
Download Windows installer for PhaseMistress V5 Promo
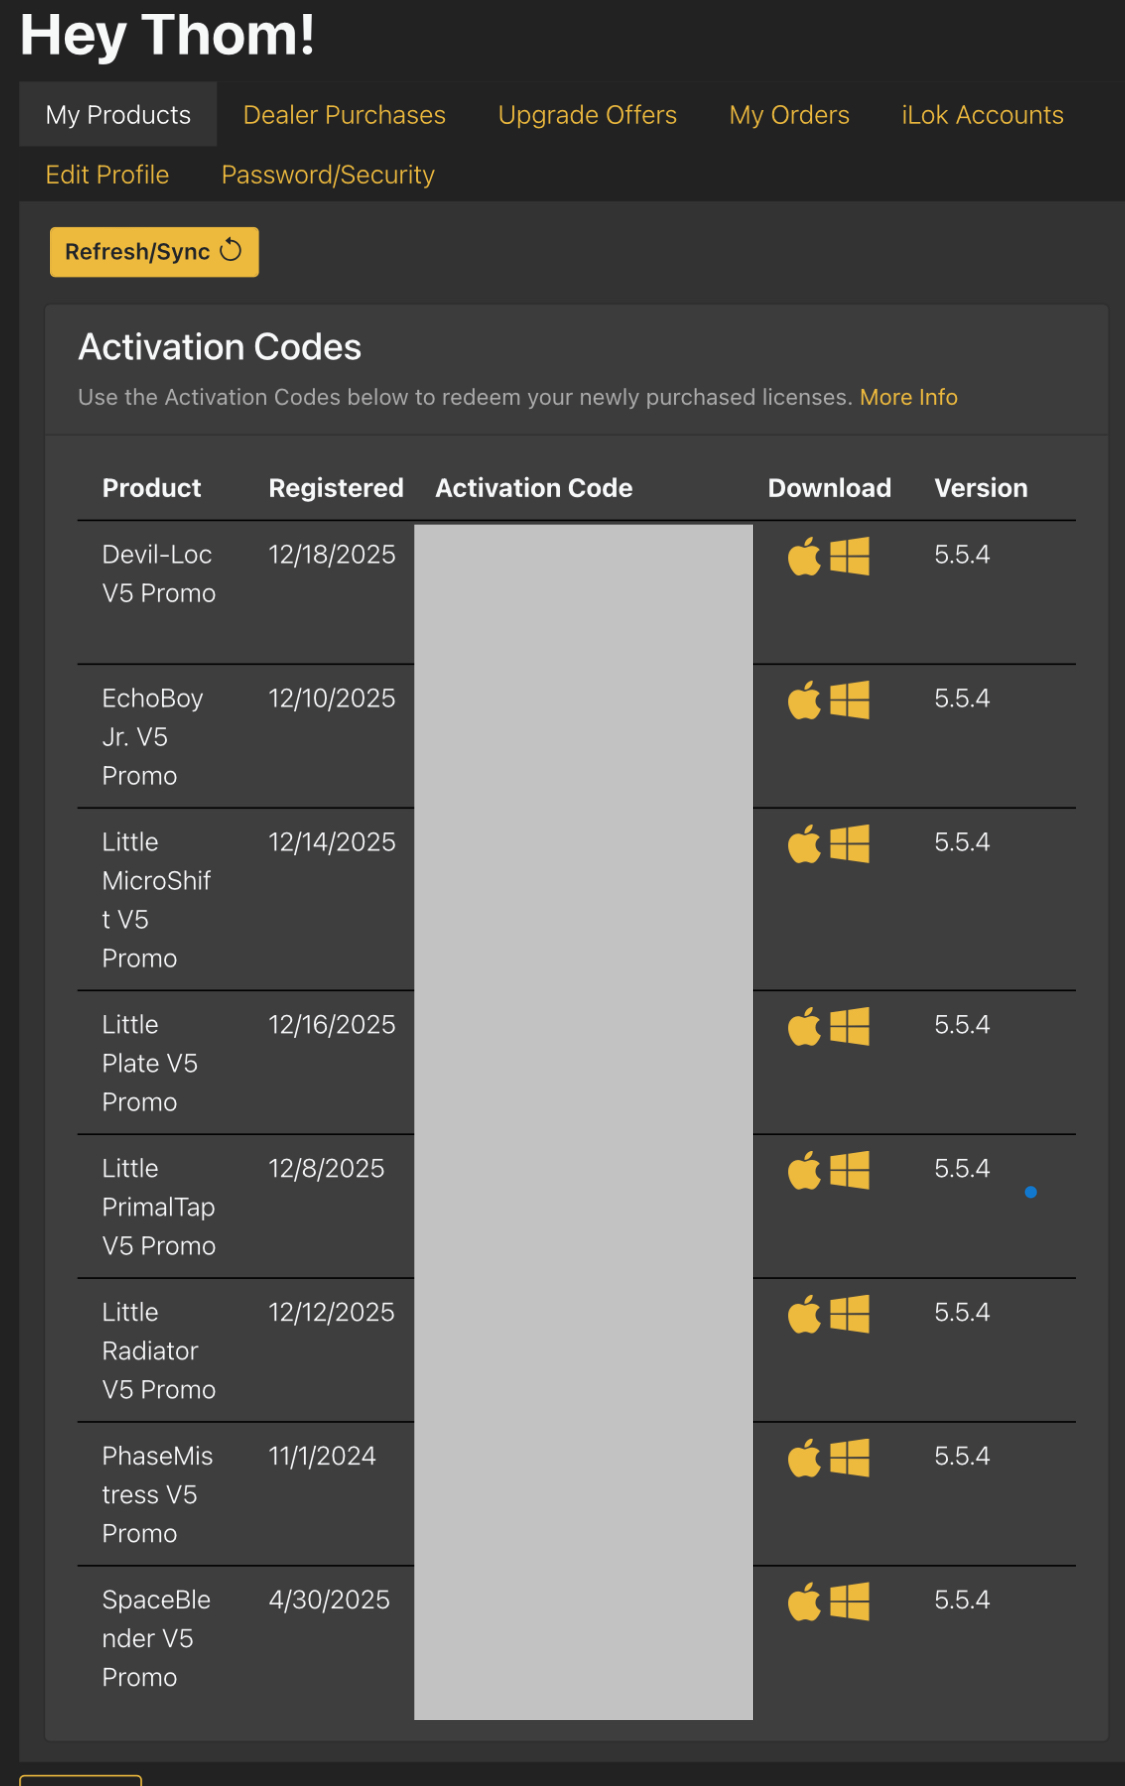click(x=850, y=1458)
